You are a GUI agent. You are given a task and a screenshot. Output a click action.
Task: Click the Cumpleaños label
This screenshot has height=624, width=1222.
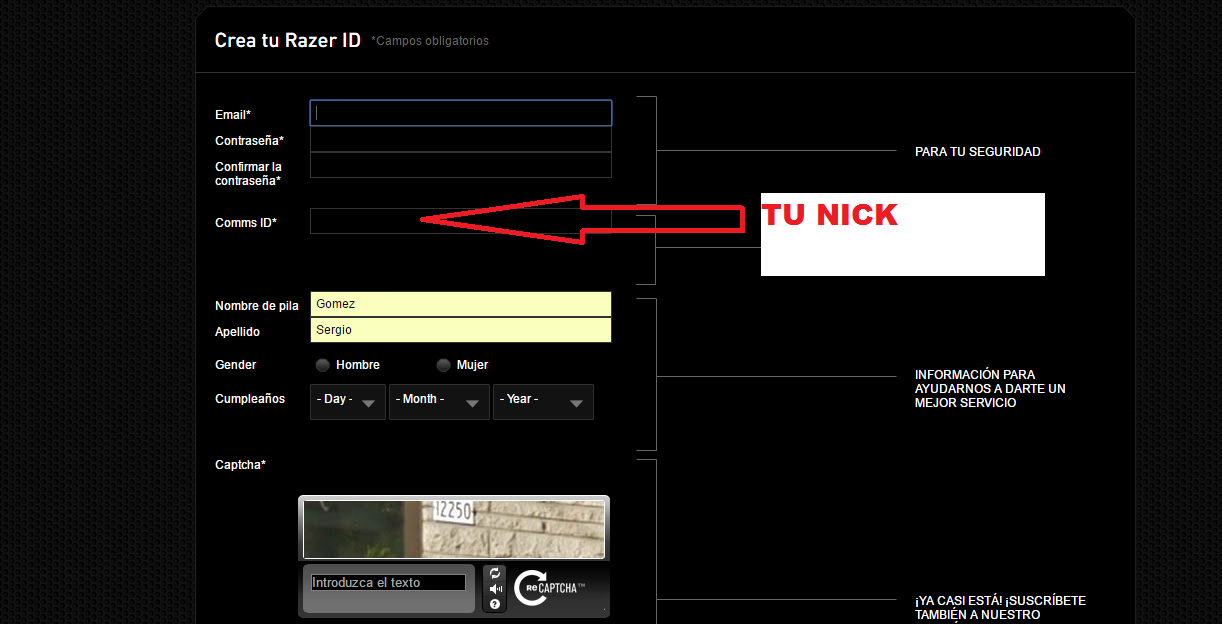tap(250, 399)
